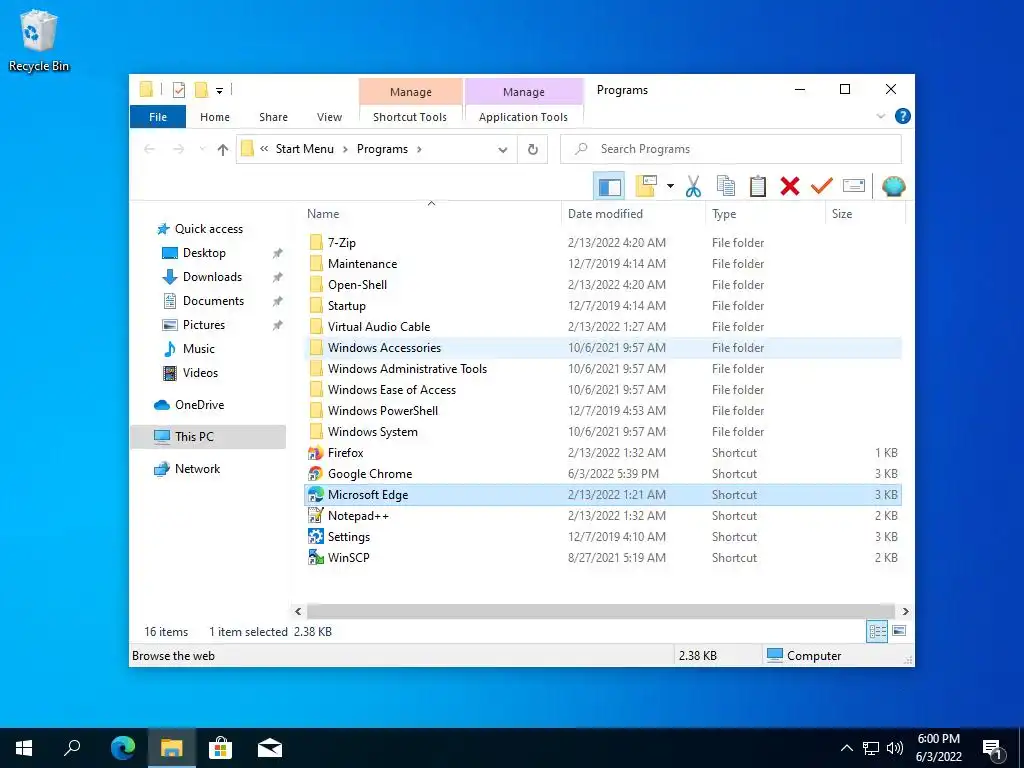The height and width of the screenshot is (768, 1024).
Task: Open Downloads in the navigation pane
Action: tap(212, 277)
